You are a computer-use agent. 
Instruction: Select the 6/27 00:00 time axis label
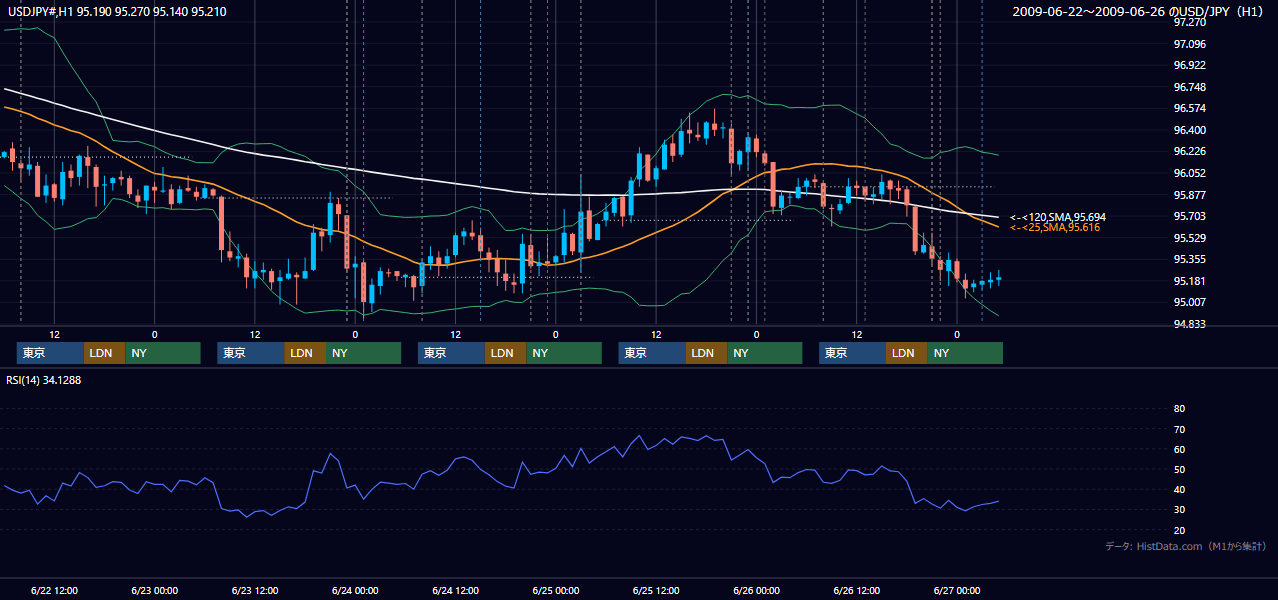957,590
